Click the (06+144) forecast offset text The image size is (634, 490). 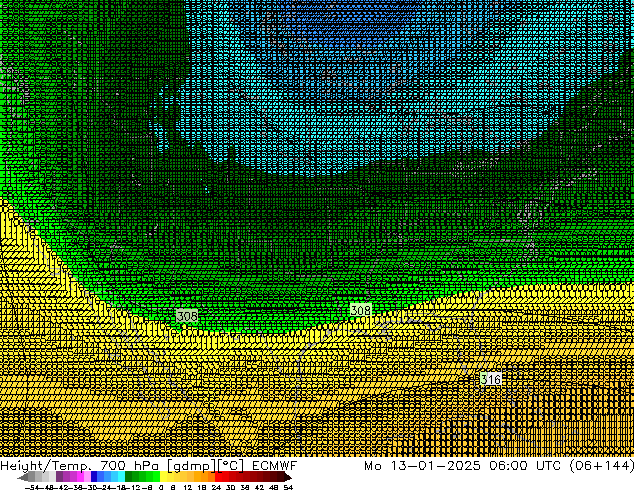(x=602, y=465)
